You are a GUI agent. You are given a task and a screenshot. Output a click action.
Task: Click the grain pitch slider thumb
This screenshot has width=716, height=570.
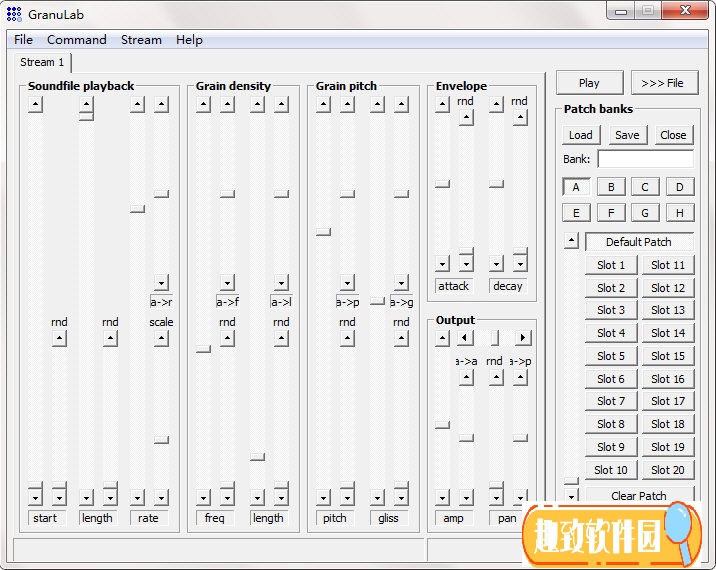click(x=323, y=232)
